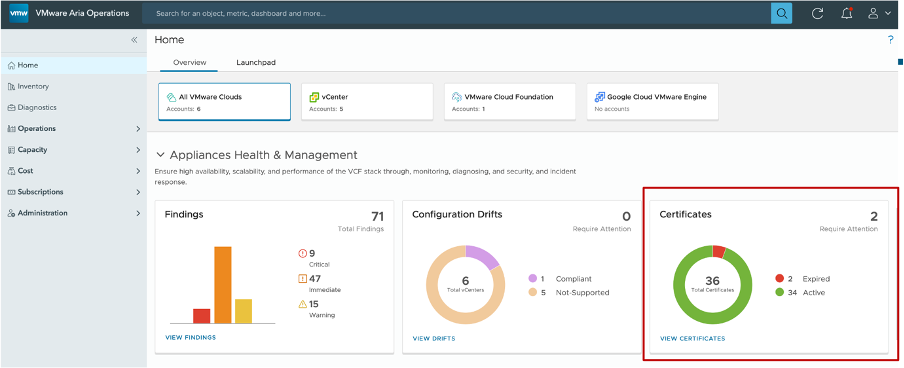Expand the Operations menu chevron
This screenshot has height=368, width=904.
point(138,129)
